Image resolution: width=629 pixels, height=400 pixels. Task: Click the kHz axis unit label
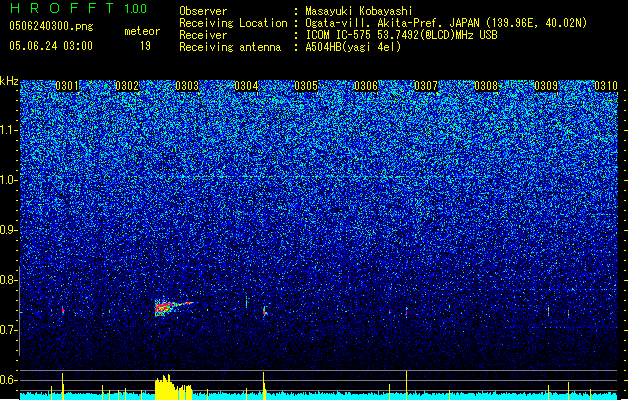[x=9, y=81]
